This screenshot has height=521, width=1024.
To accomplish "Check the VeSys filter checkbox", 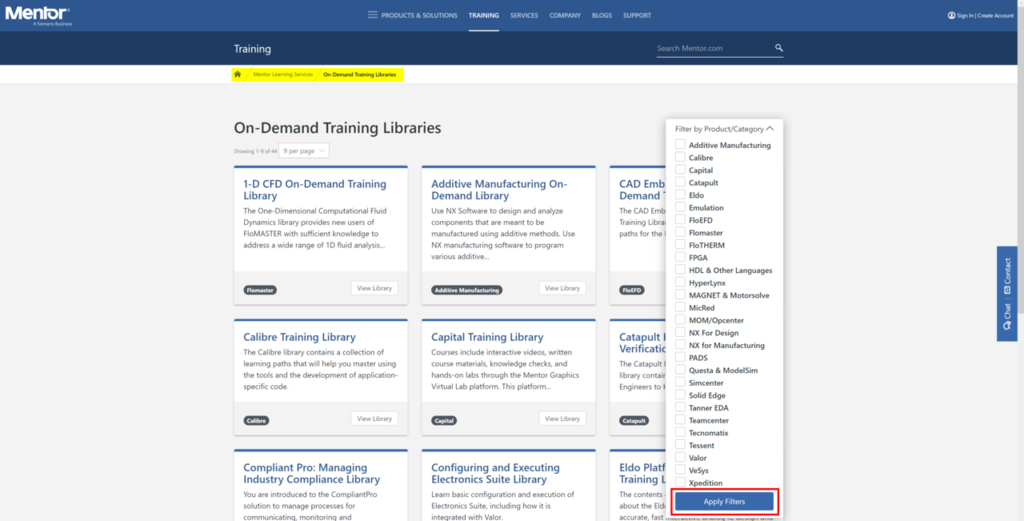I will click(680, 470).
